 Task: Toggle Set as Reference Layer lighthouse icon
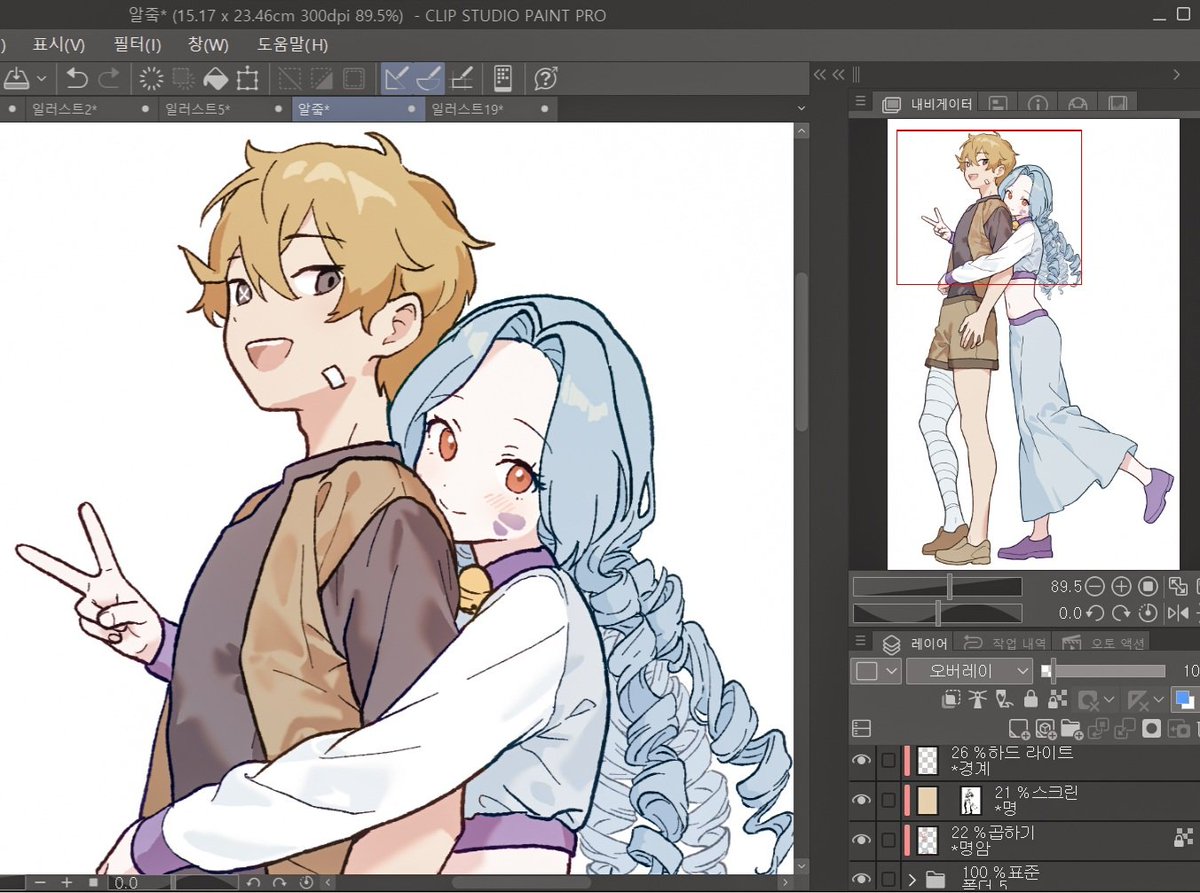[978, 699]
